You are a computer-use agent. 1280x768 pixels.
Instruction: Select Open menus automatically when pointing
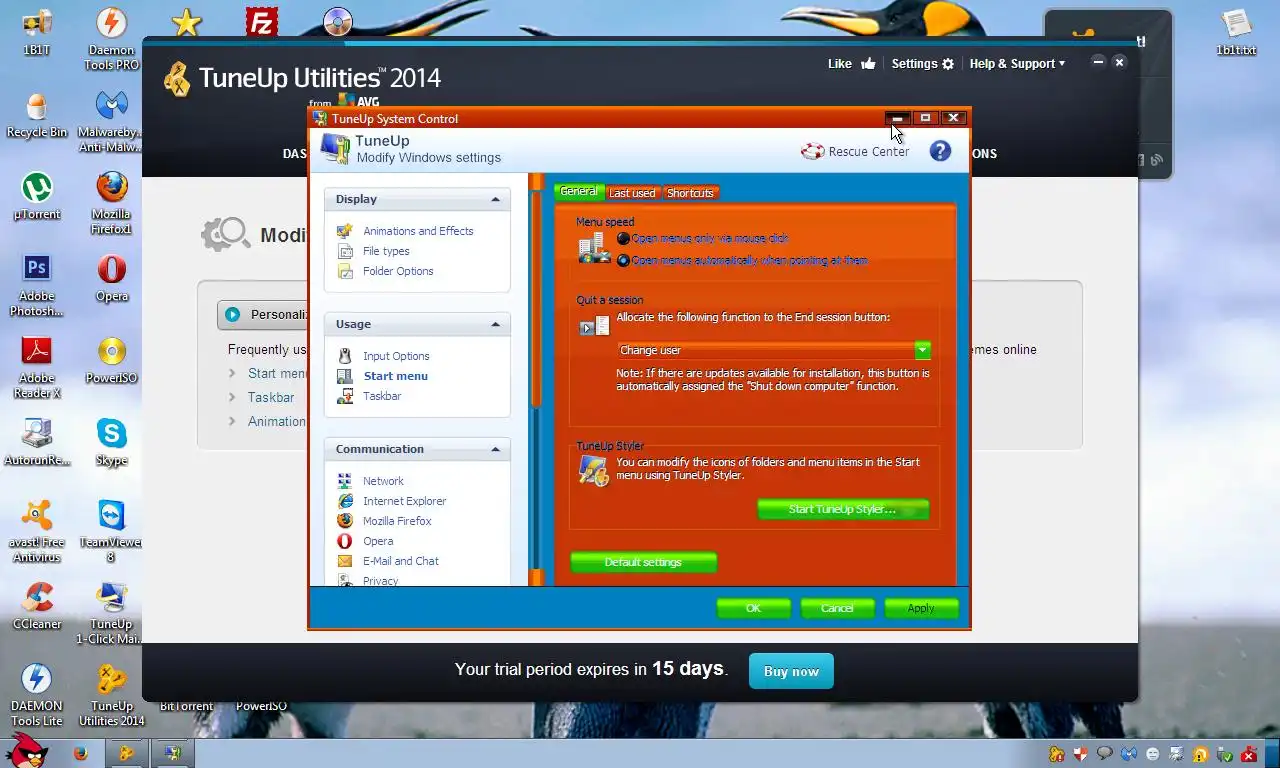tap(742, 261)
